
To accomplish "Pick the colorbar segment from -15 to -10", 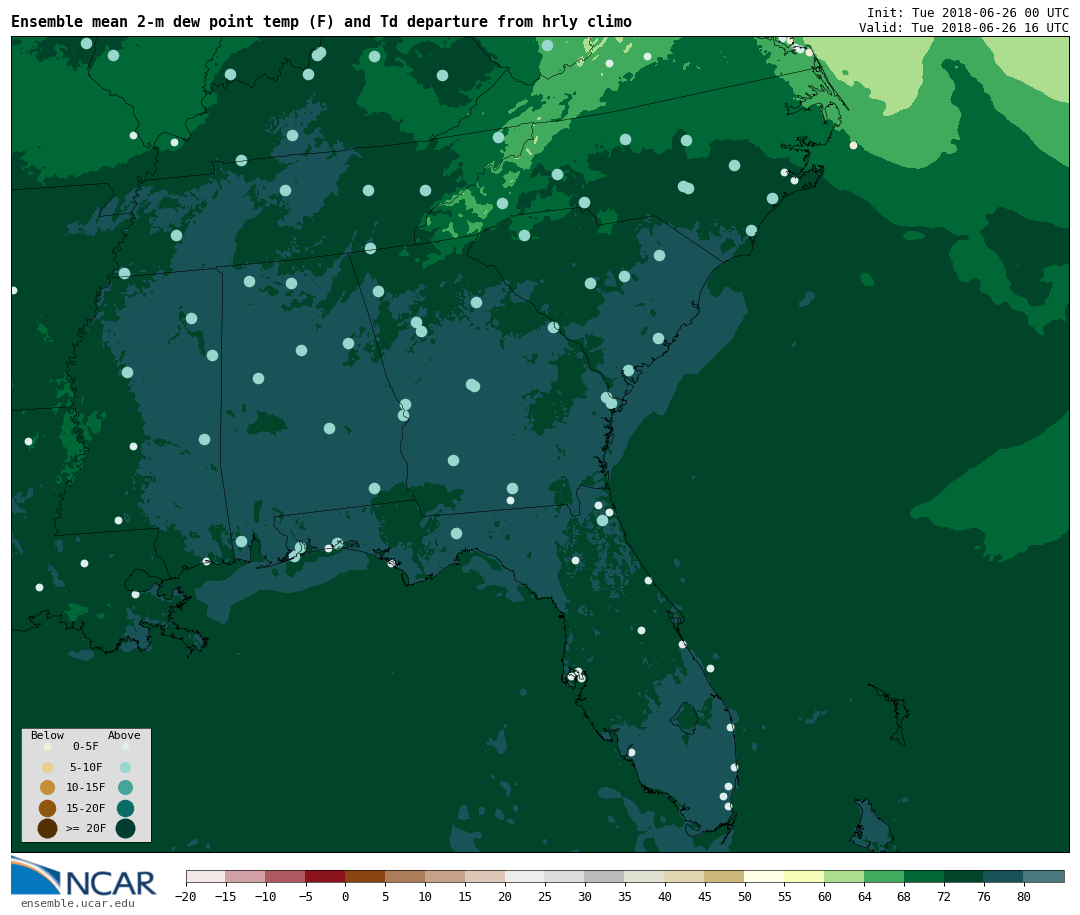I will (246, 876).
